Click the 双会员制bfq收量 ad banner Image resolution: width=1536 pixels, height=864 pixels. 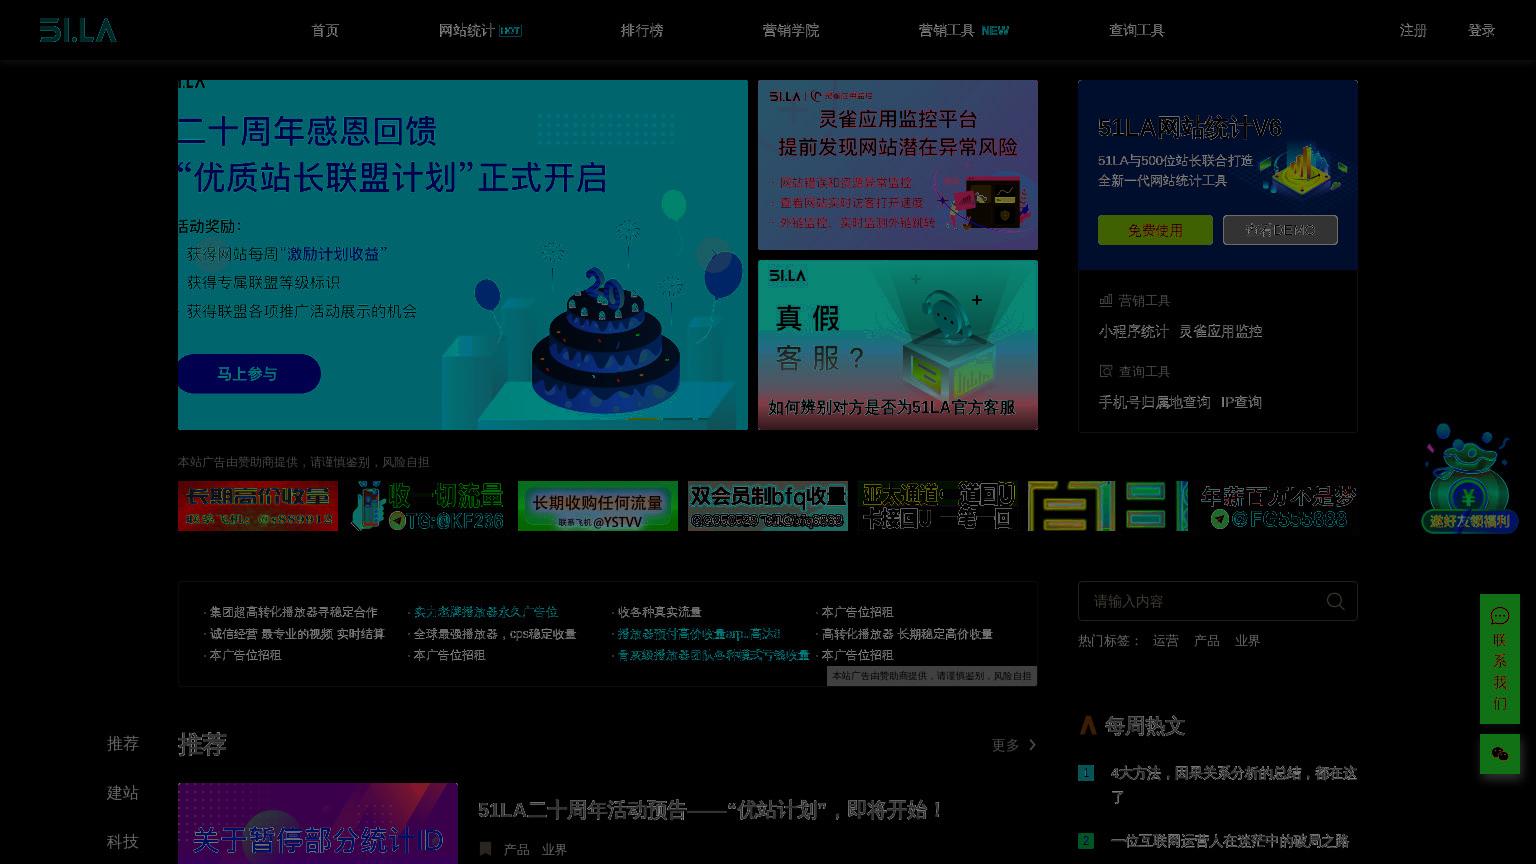(768, 506)
